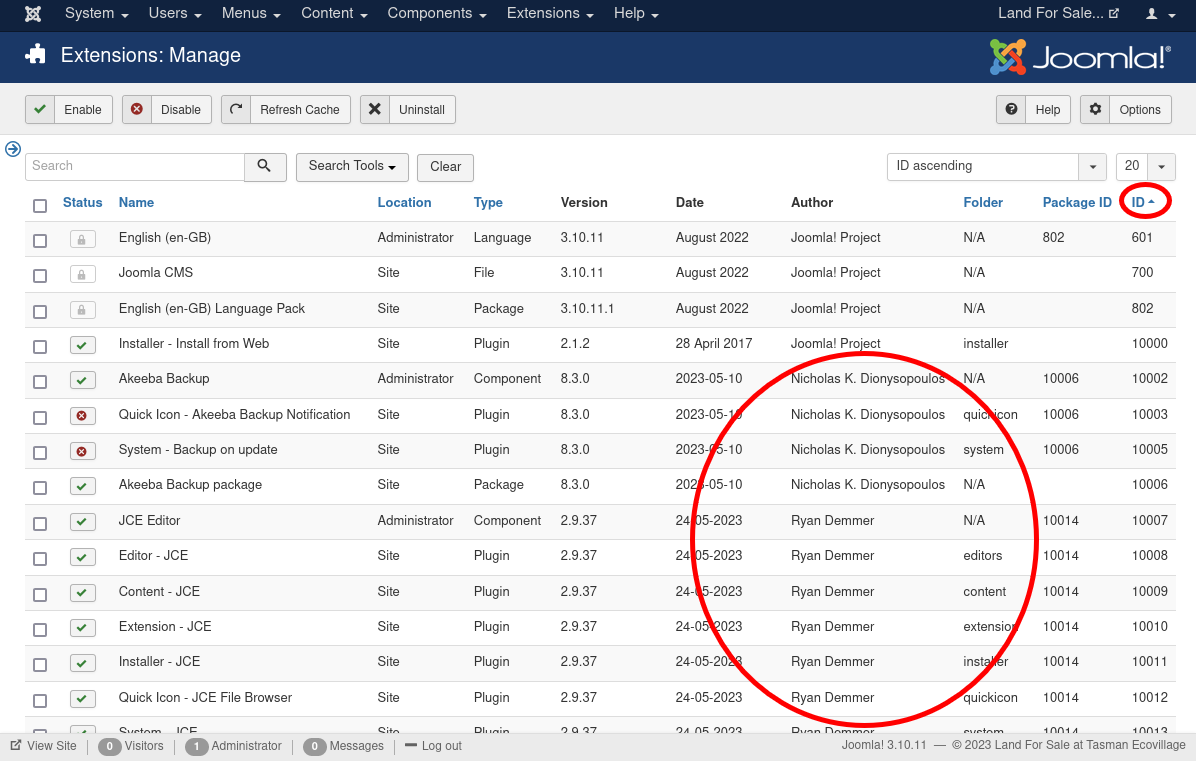Viewport: 1196px width, 761px height.
Task: Click the Uninstall X icon
Action: tap(375, 109)
